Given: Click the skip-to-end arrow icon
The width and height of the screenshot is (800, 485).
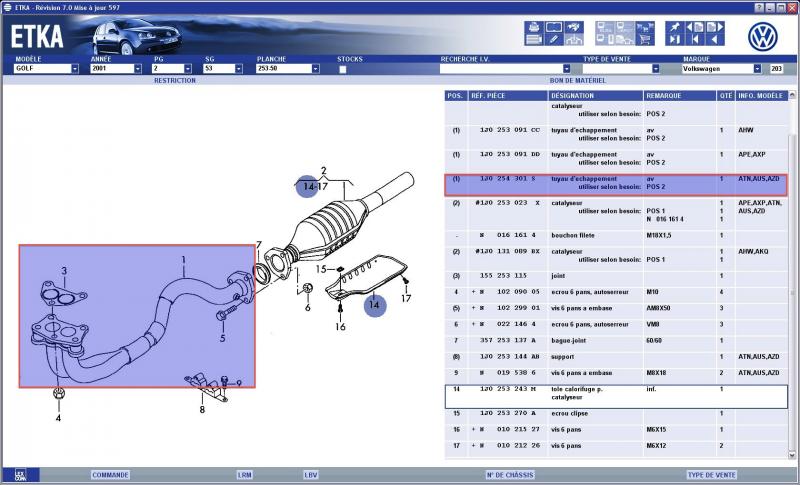Looking at the screenshot, I should (x=674, y=40).
